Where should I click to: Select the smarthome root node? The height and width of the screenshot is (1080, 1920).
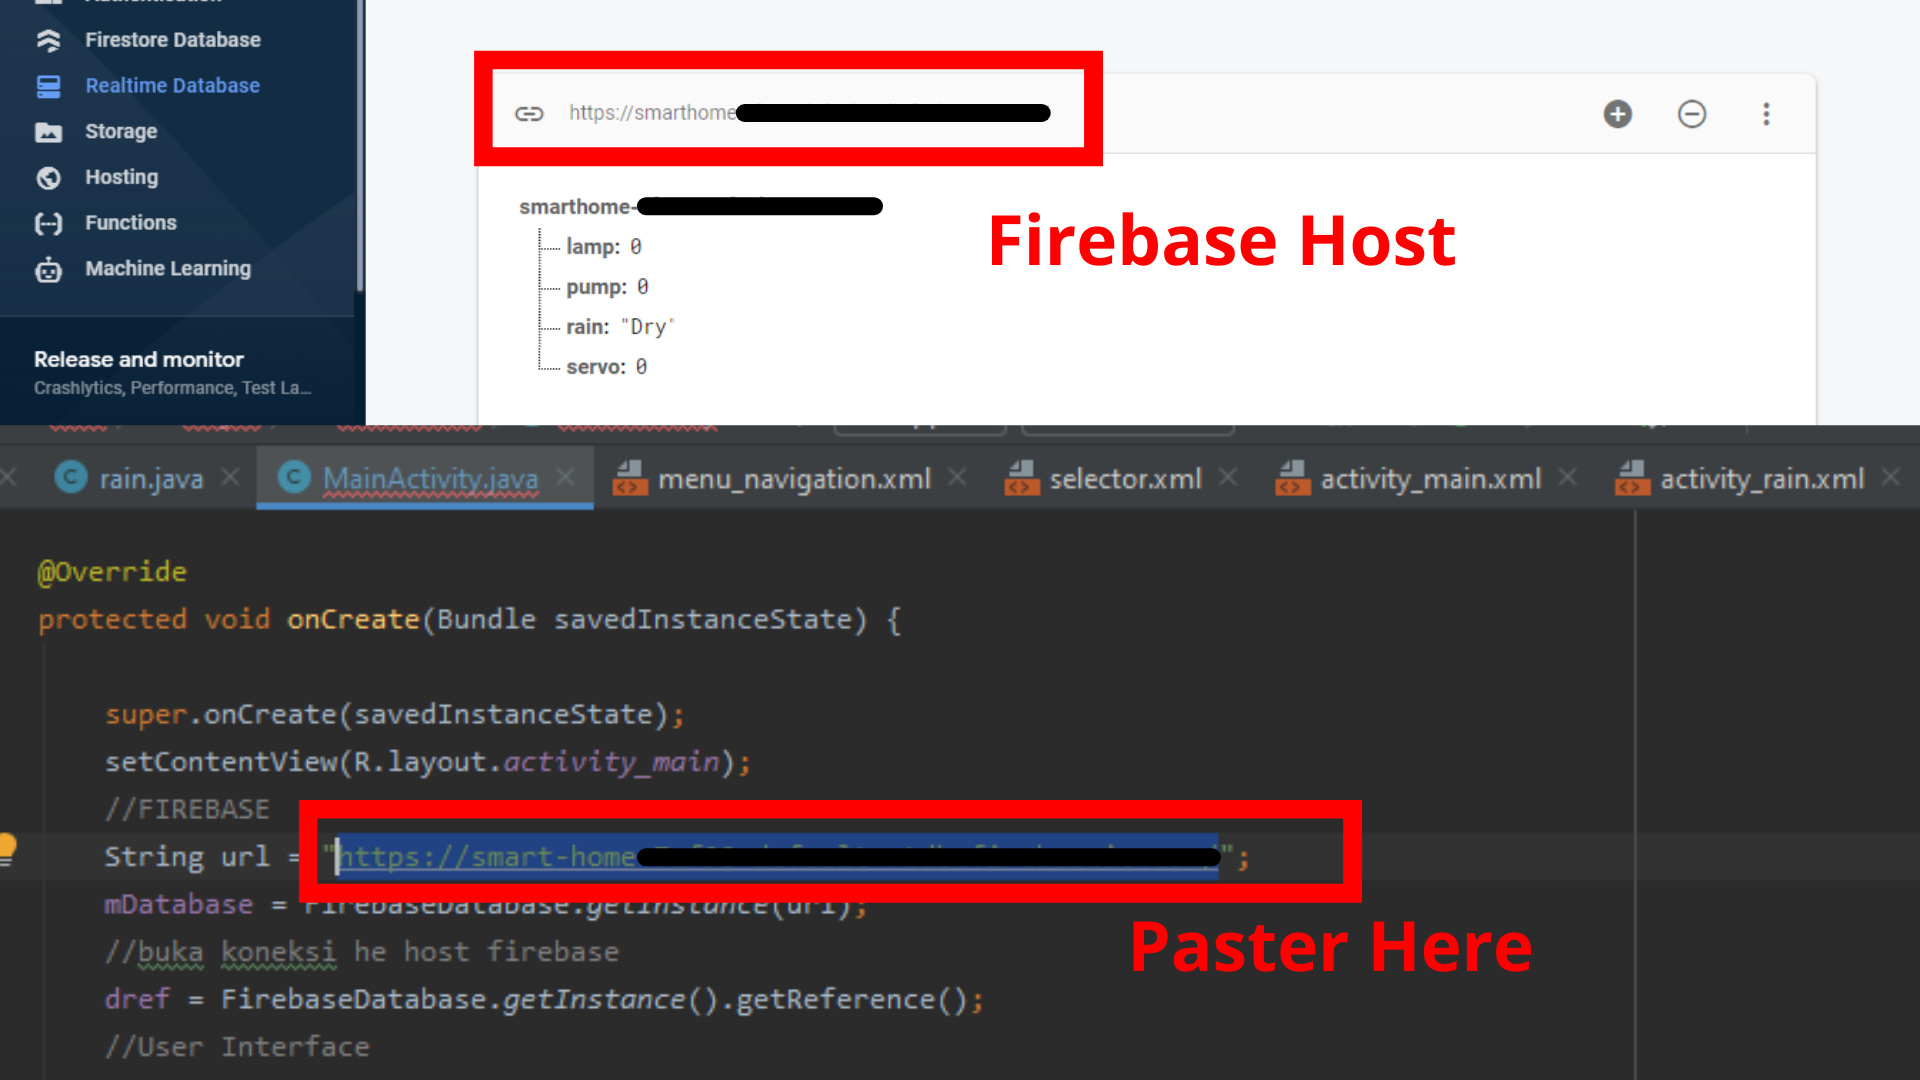(700, 207)
